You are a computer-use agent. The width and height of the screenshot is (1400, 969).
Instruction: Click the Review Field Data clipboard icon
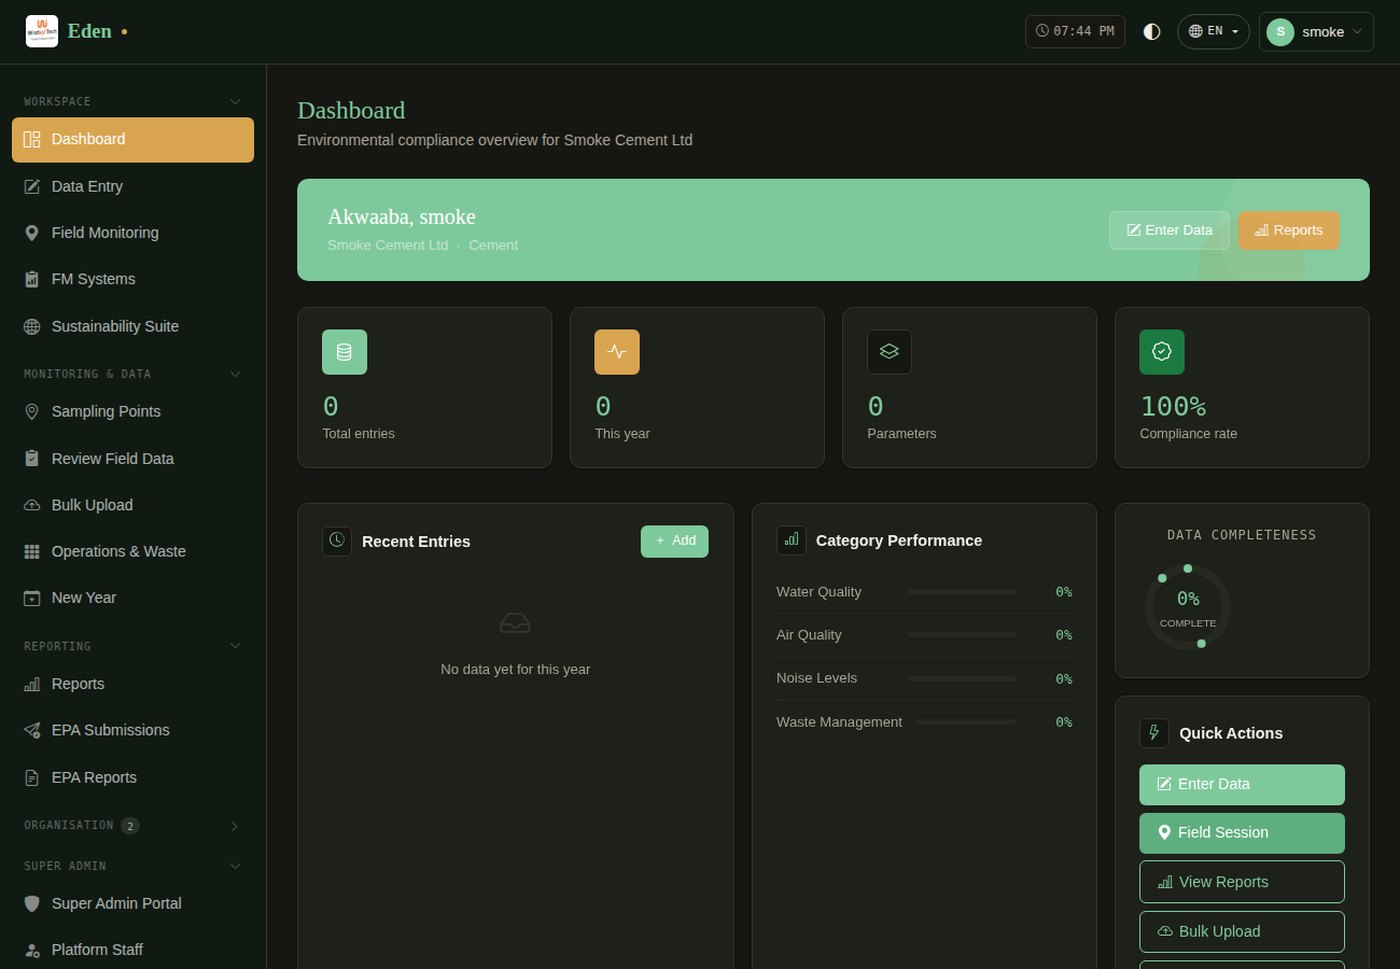(32, 459)
